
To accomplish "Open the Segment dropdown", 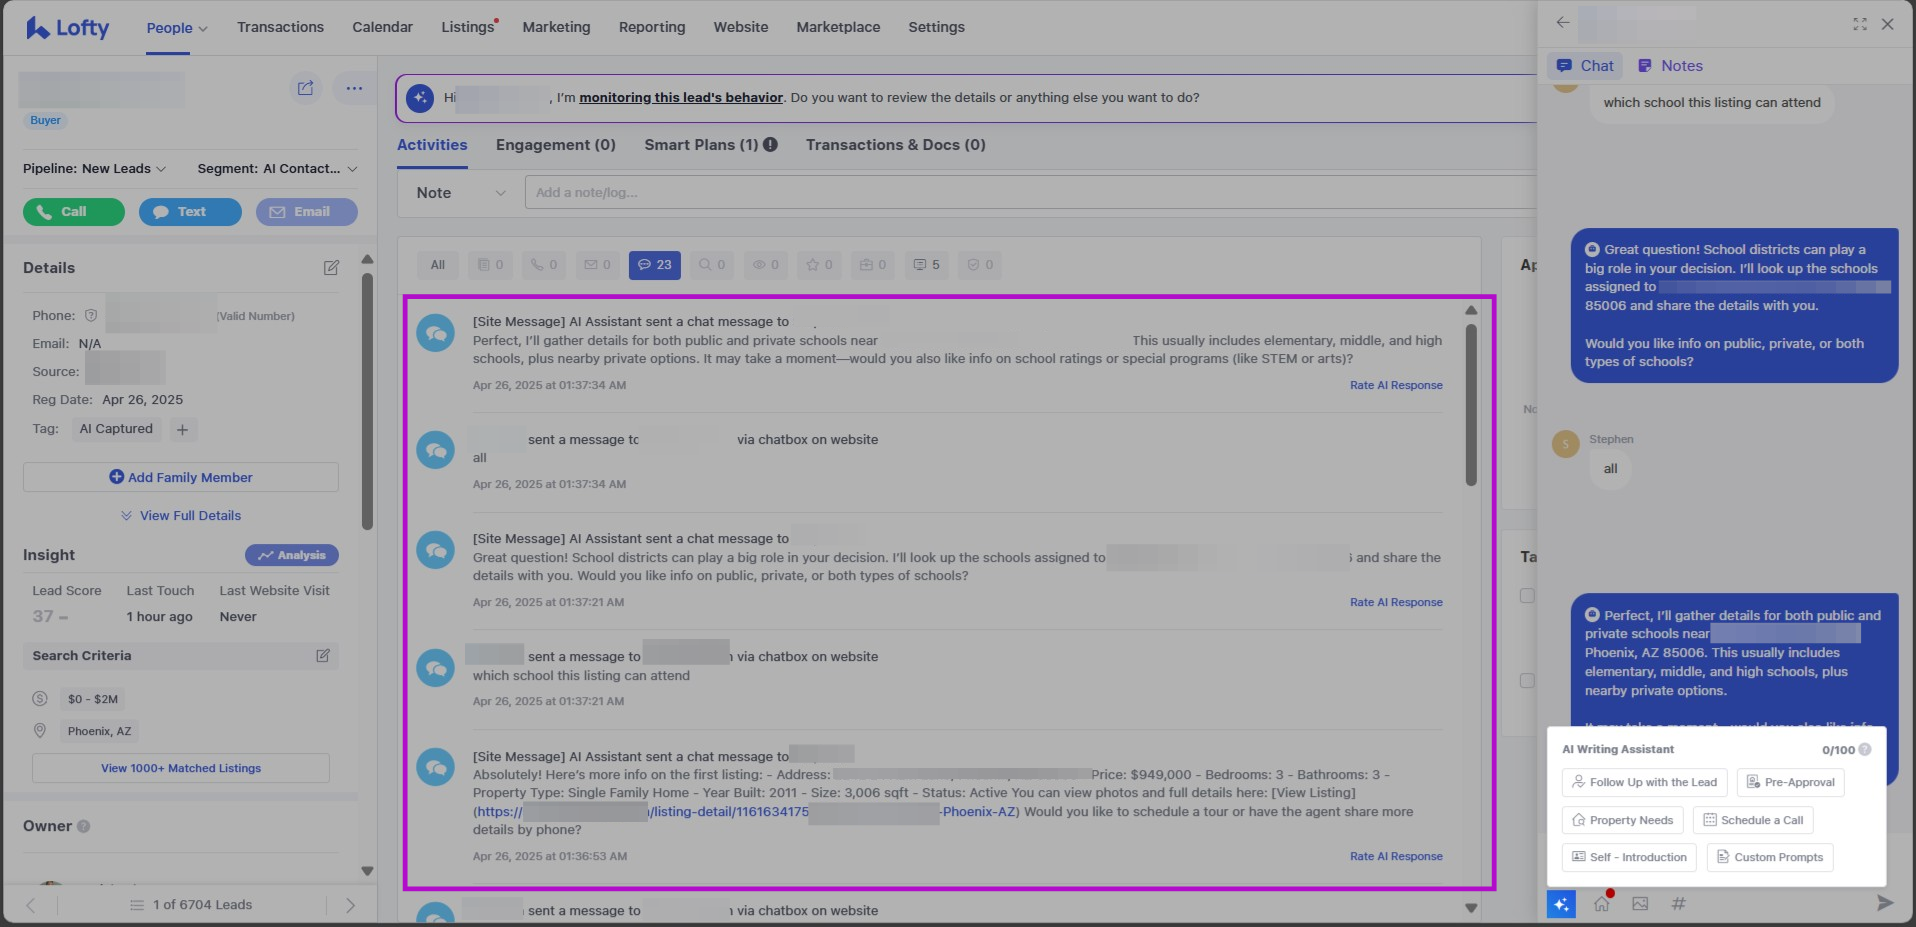I will 277,169.
